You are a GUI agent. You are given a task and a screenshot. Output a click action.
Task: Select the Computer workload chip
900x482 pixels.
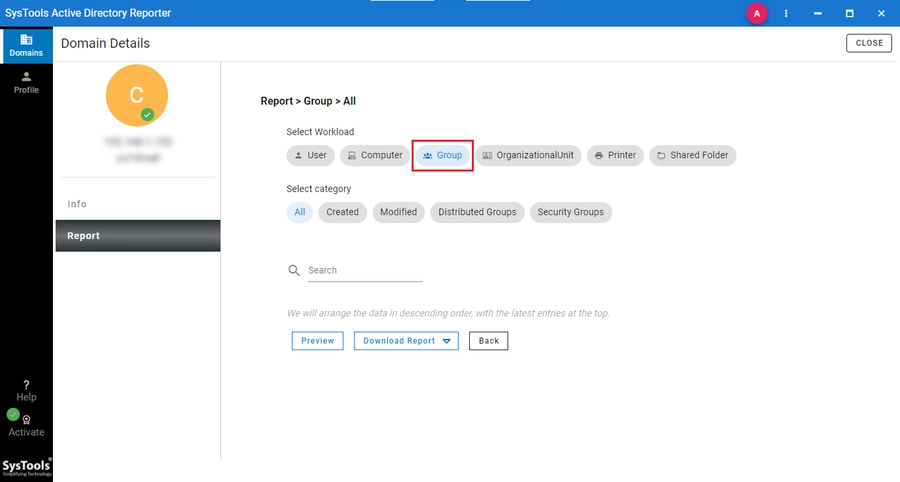pos(375,156)
